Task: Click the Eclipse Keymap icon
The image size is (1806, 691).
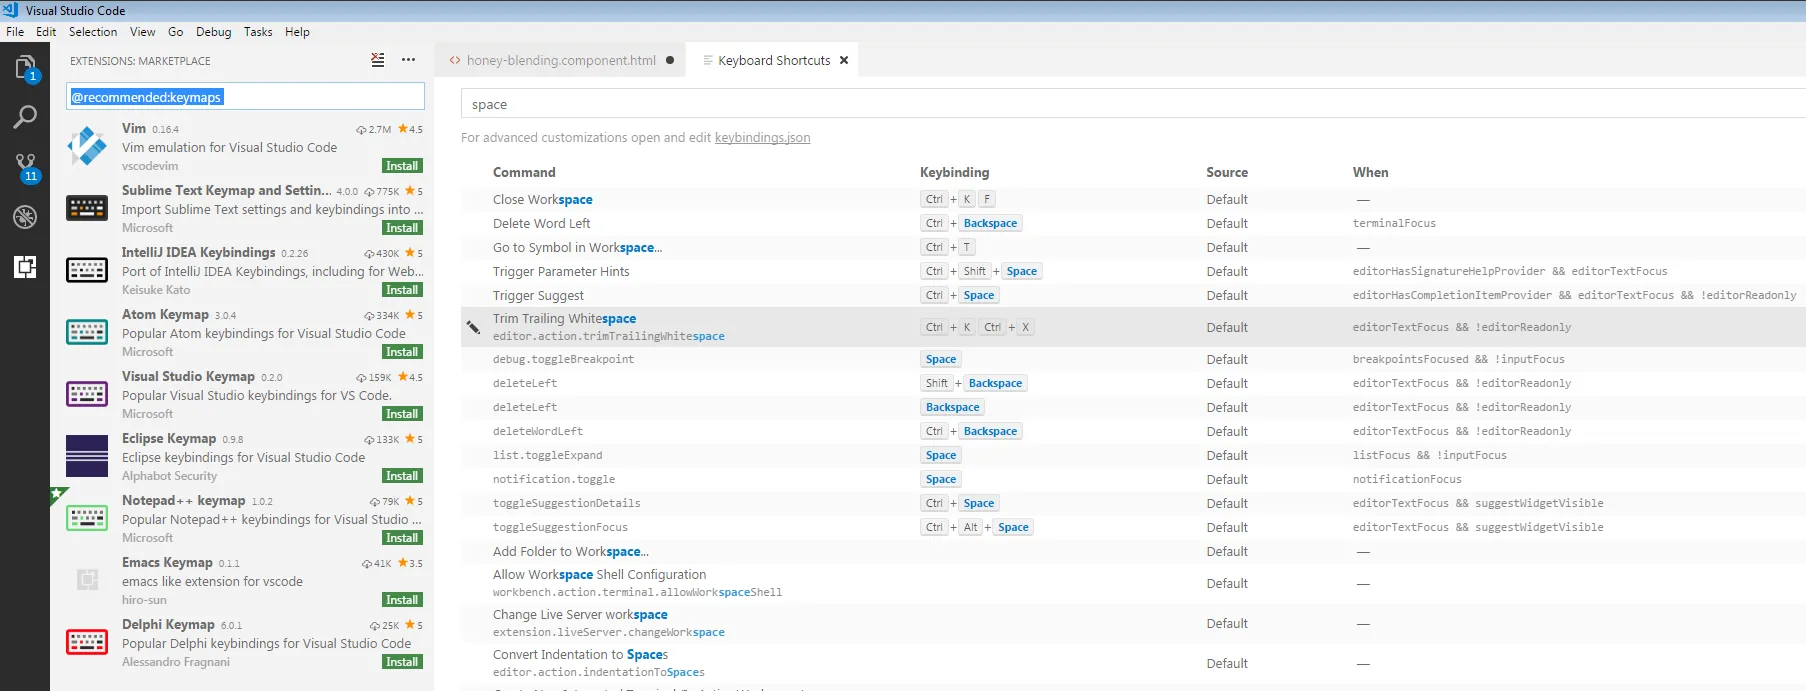Action: point(87,456)
